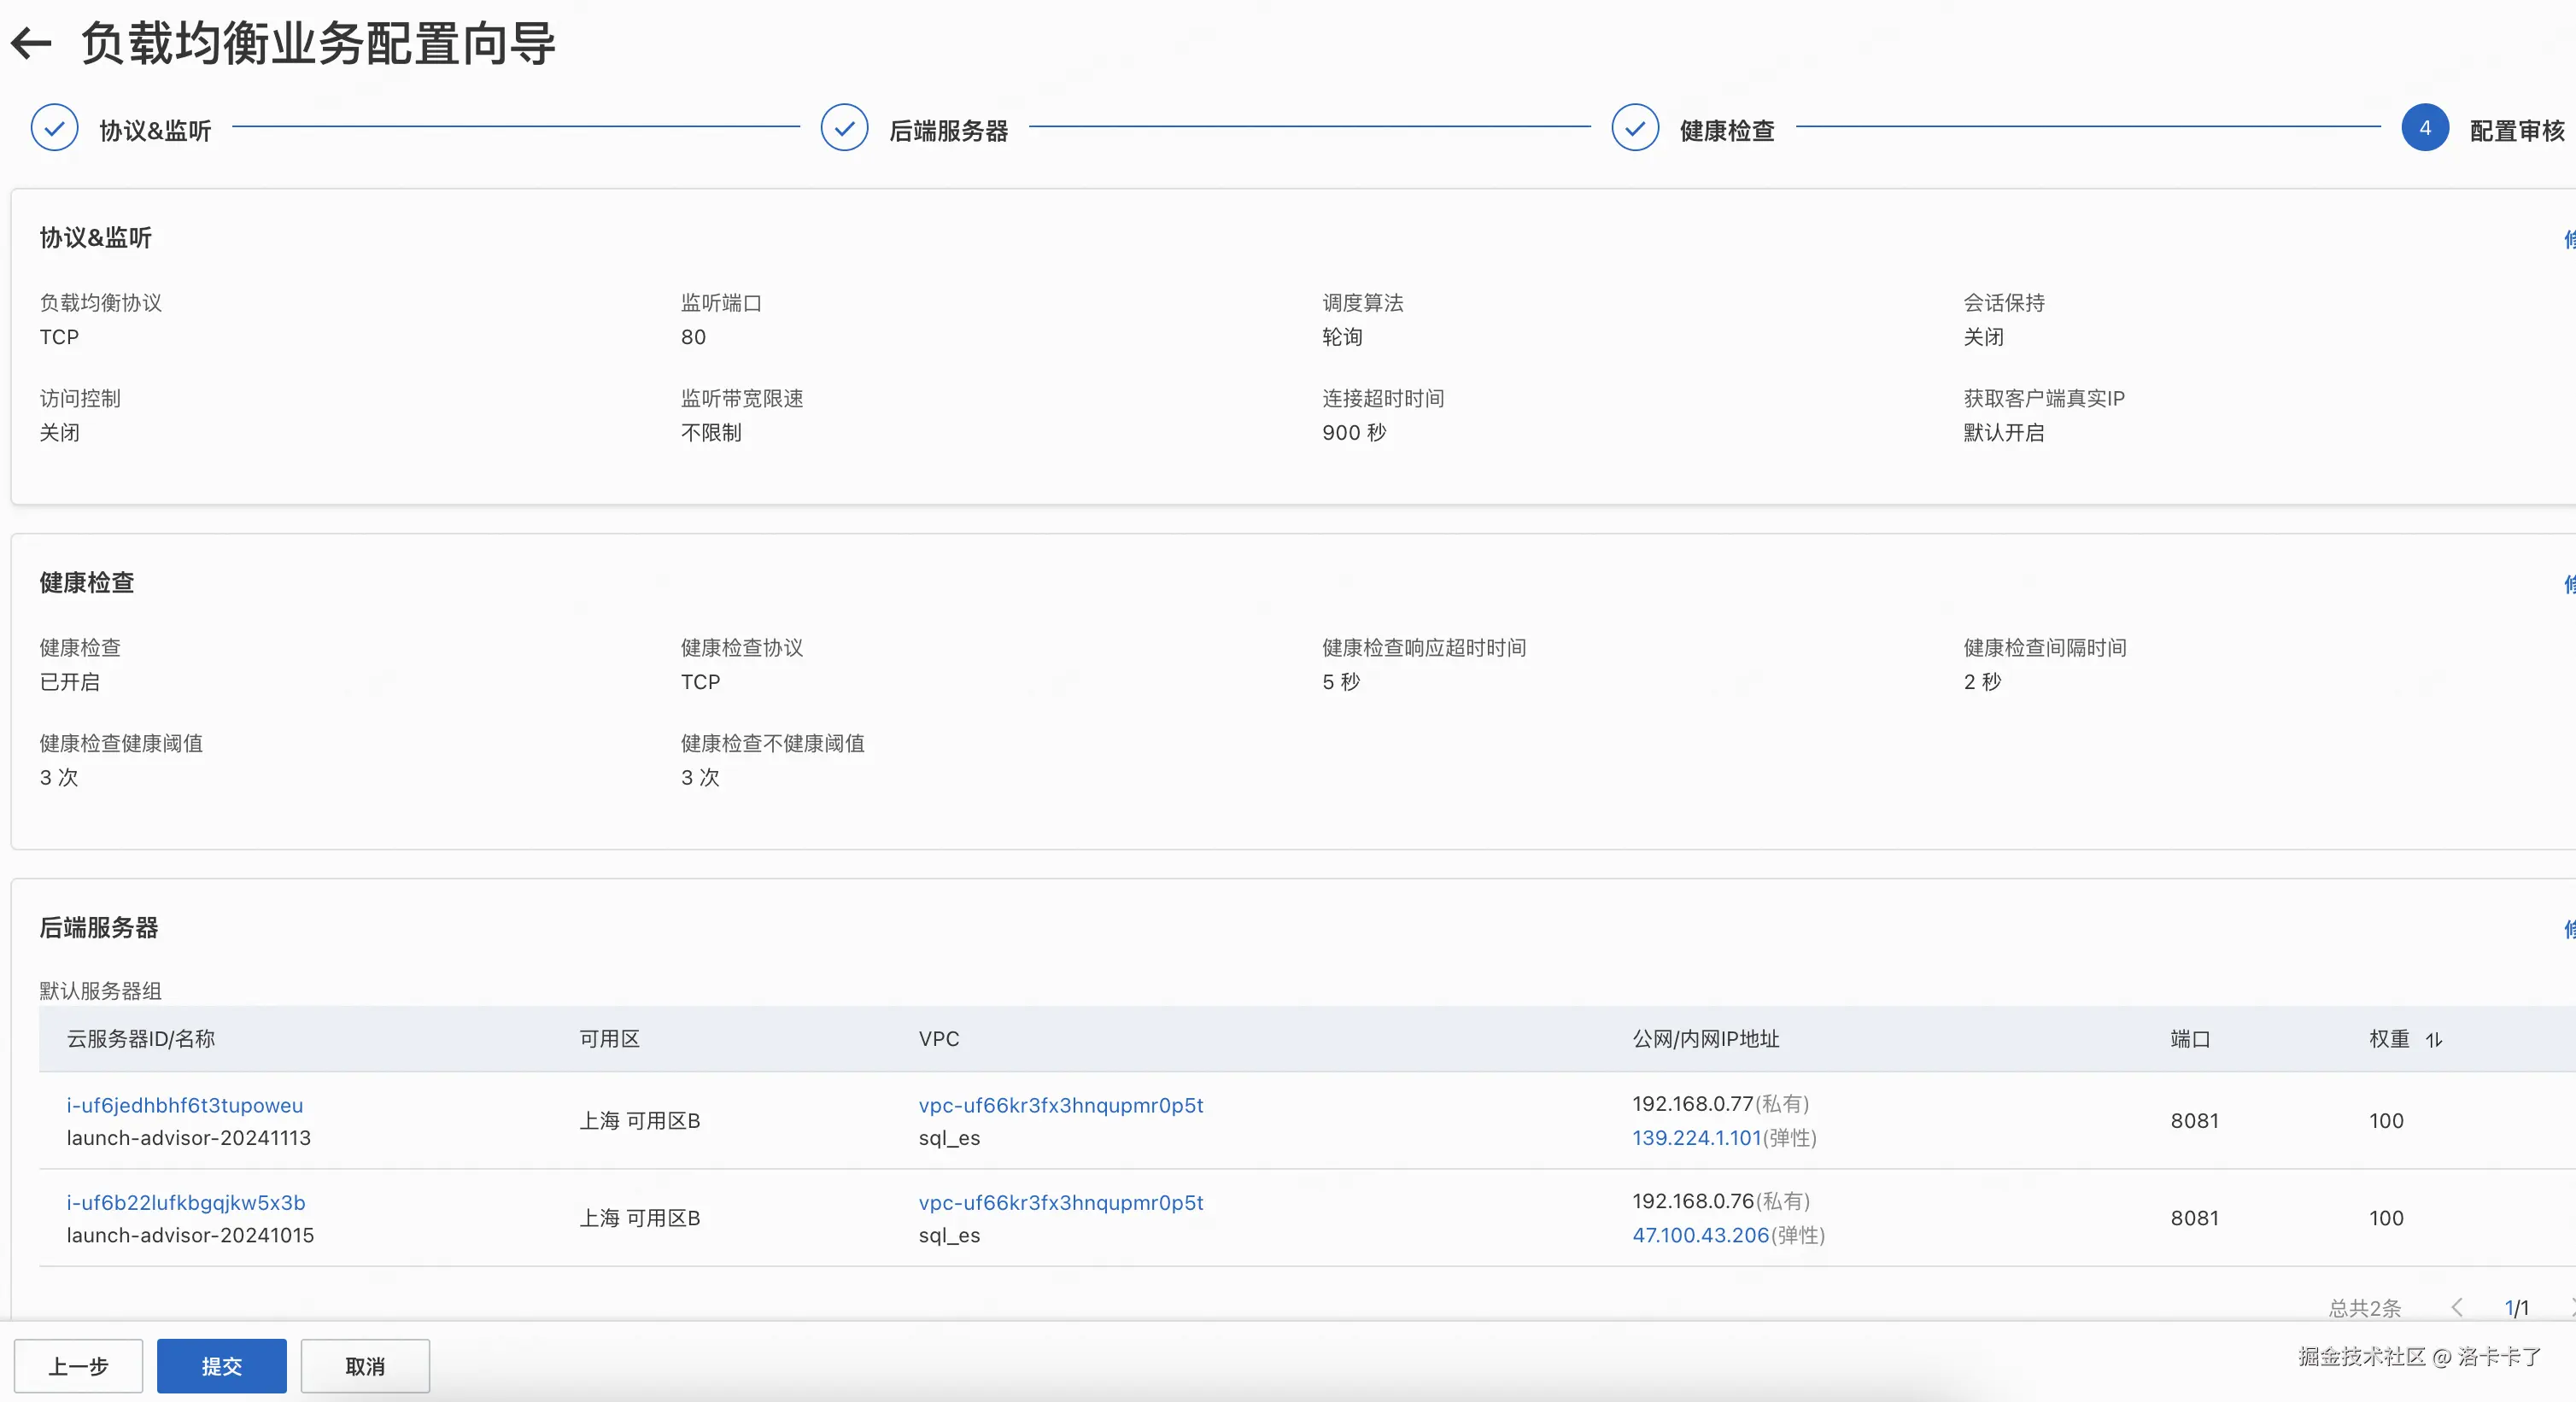
Task: Click the completed 健康检查 step checkmark
Action: [x=1635, y=128]
